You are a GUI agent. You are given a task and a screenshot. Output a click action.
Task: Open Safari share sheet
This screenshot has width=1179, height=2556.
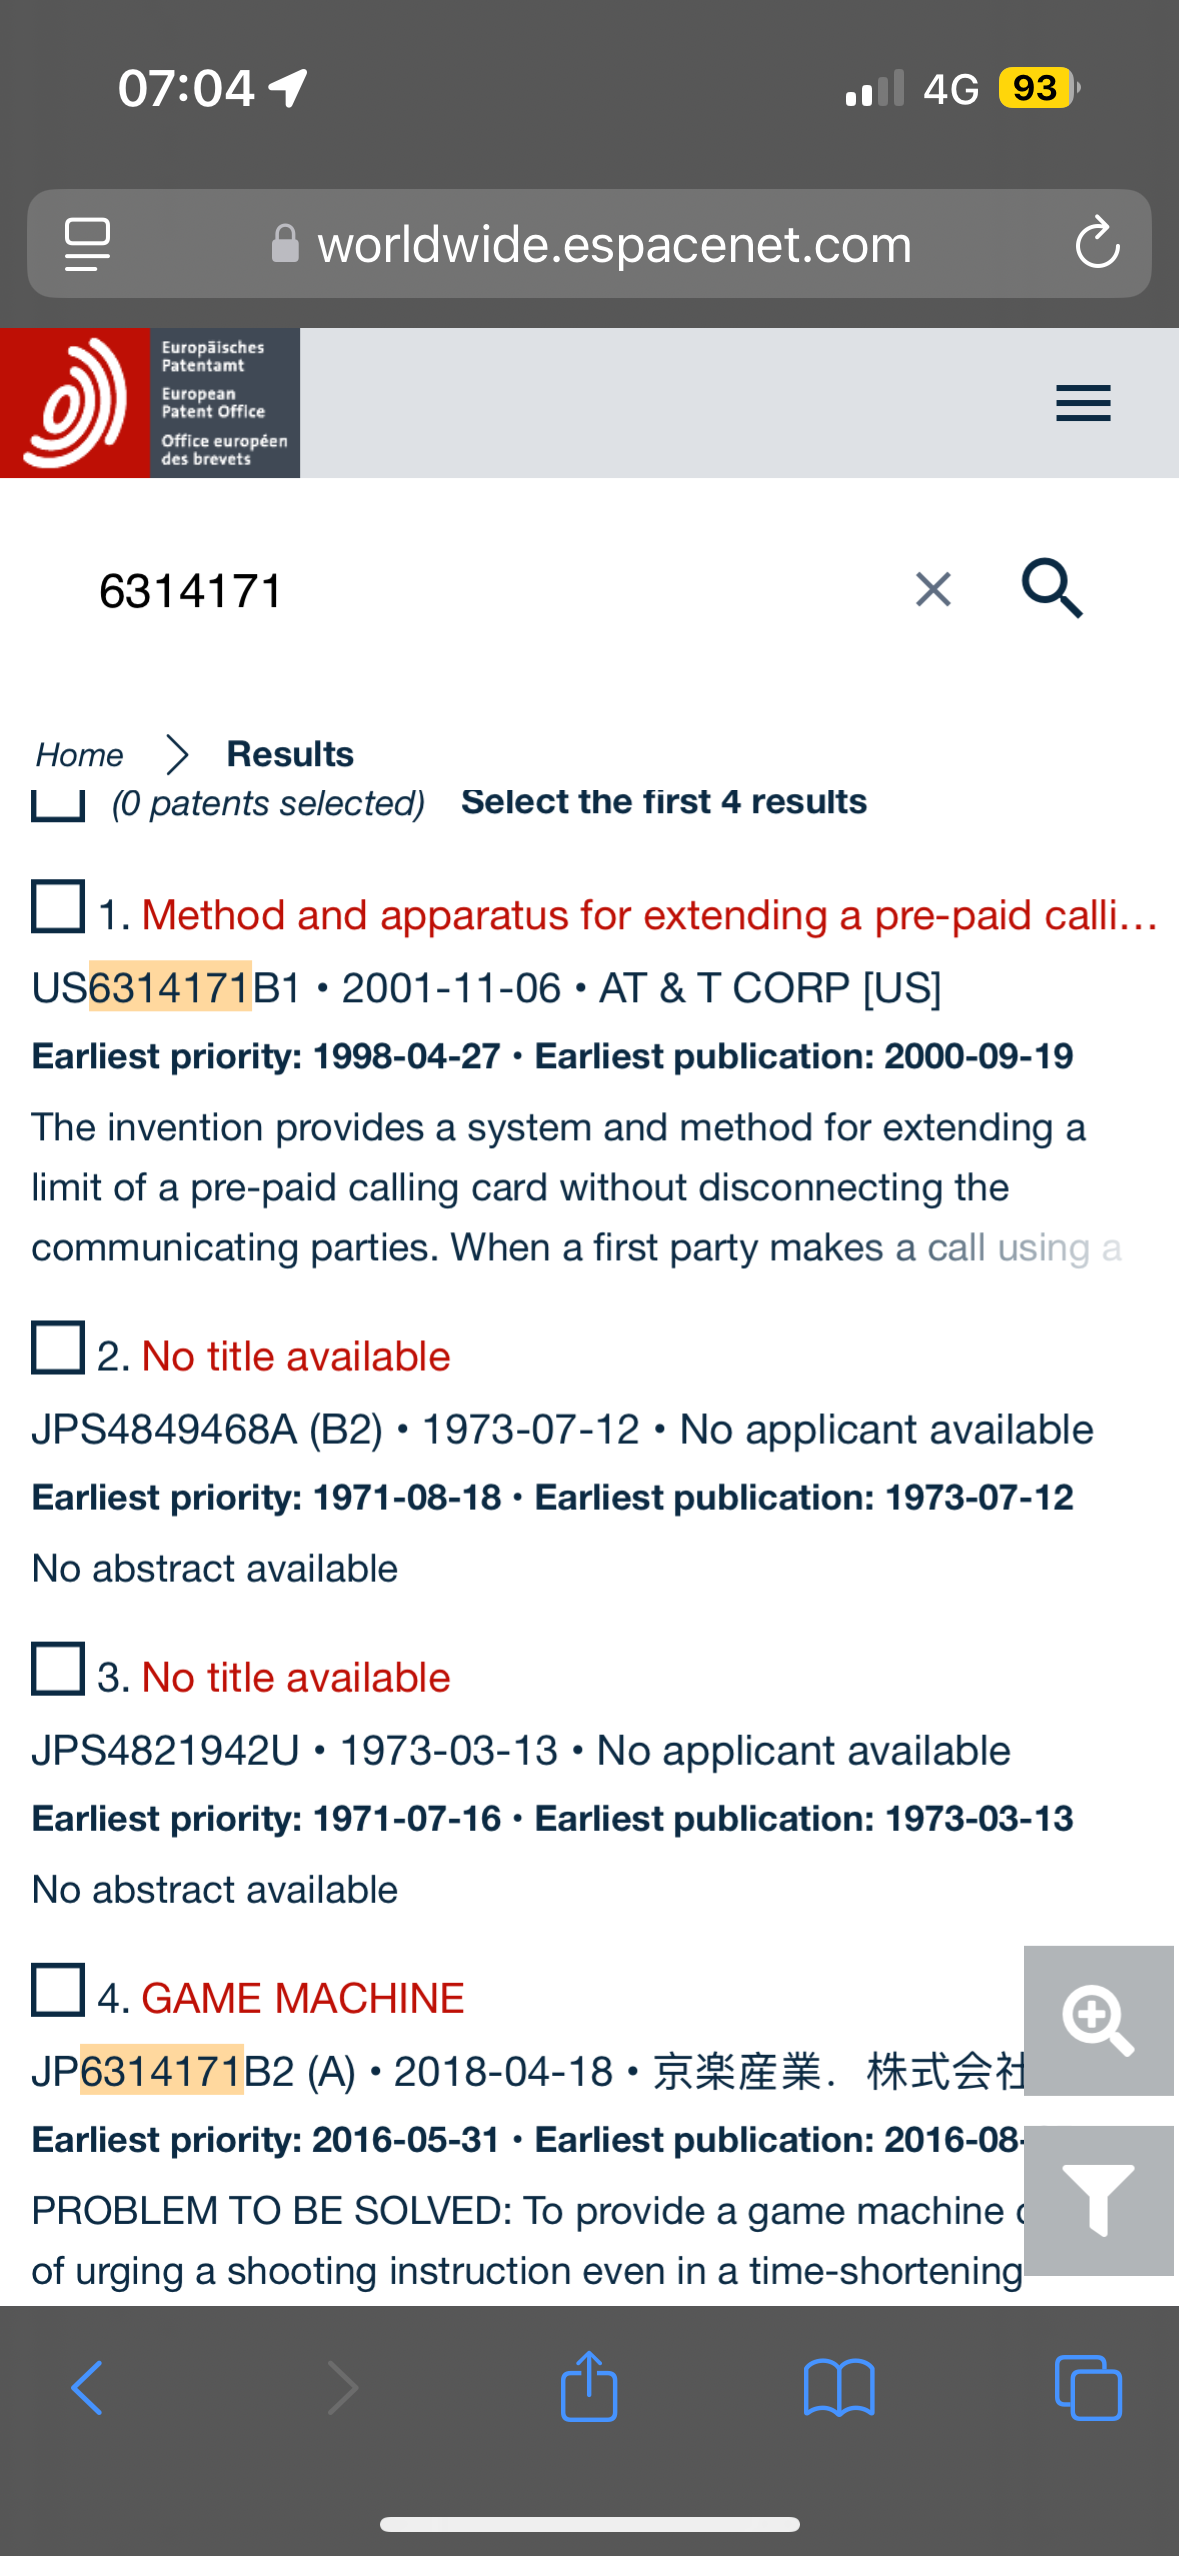click(x=589, y=2386)
